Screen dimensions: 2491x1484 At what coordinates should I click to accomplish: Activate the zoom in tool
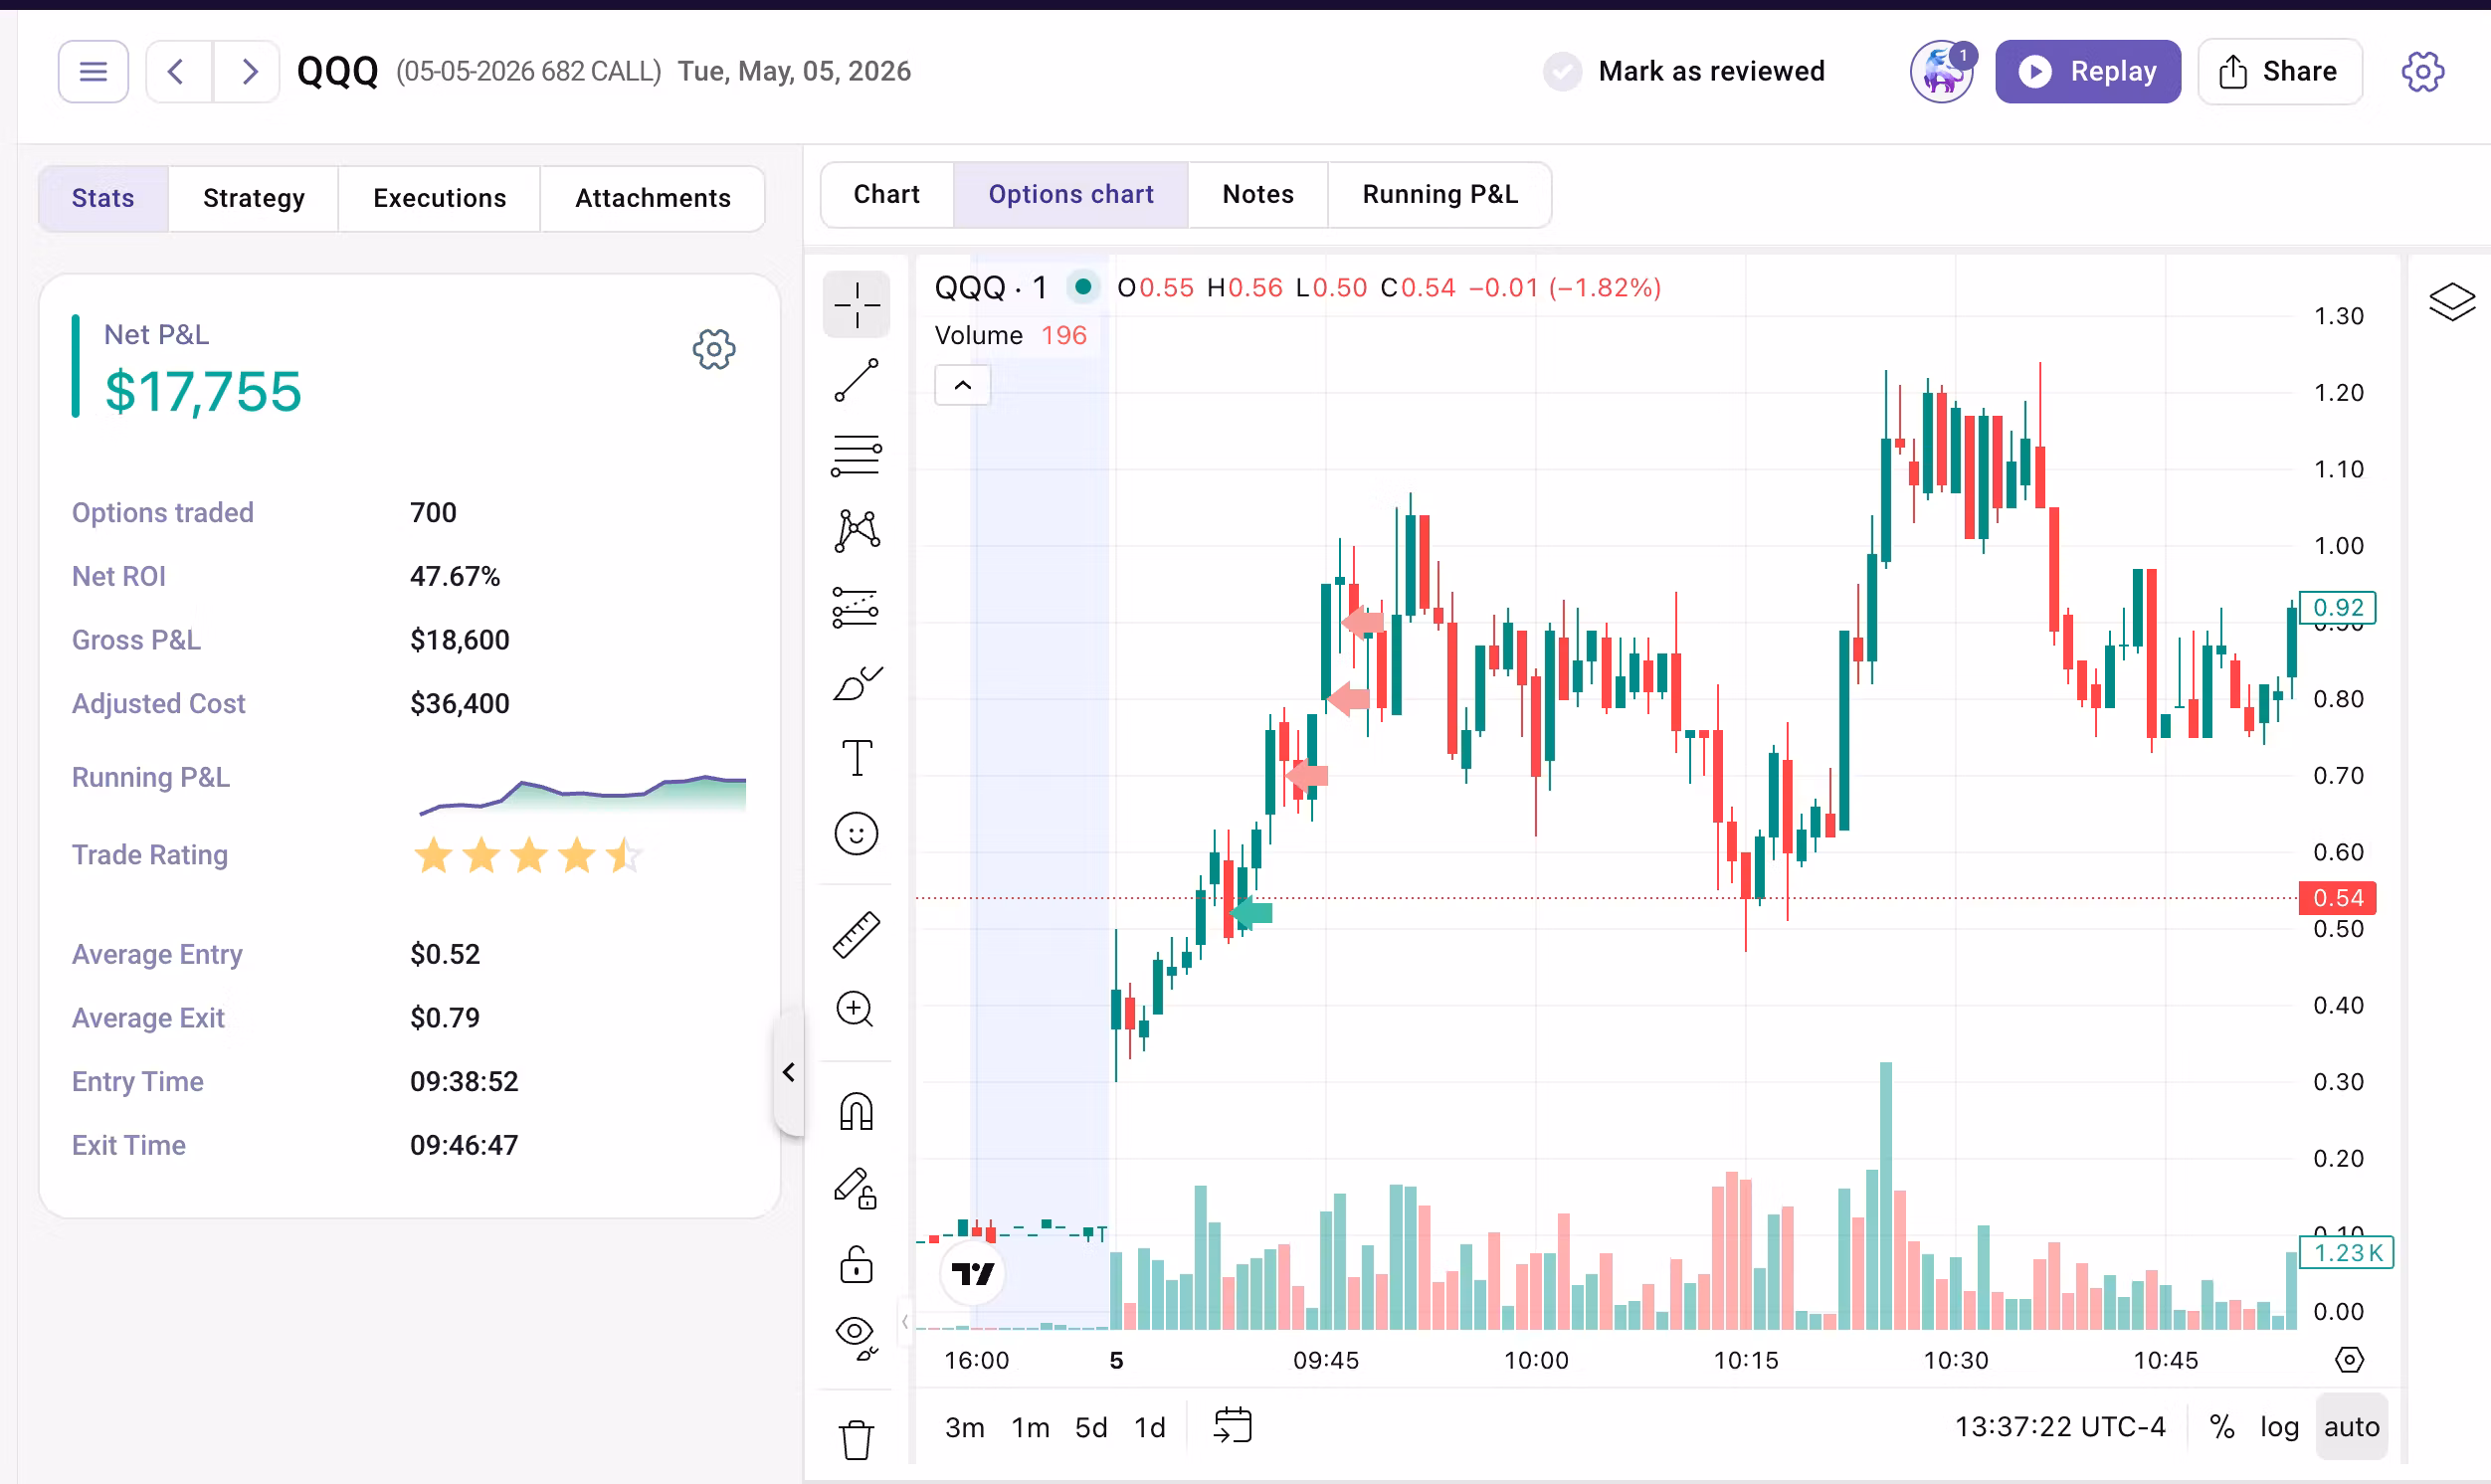point(856,1009)
